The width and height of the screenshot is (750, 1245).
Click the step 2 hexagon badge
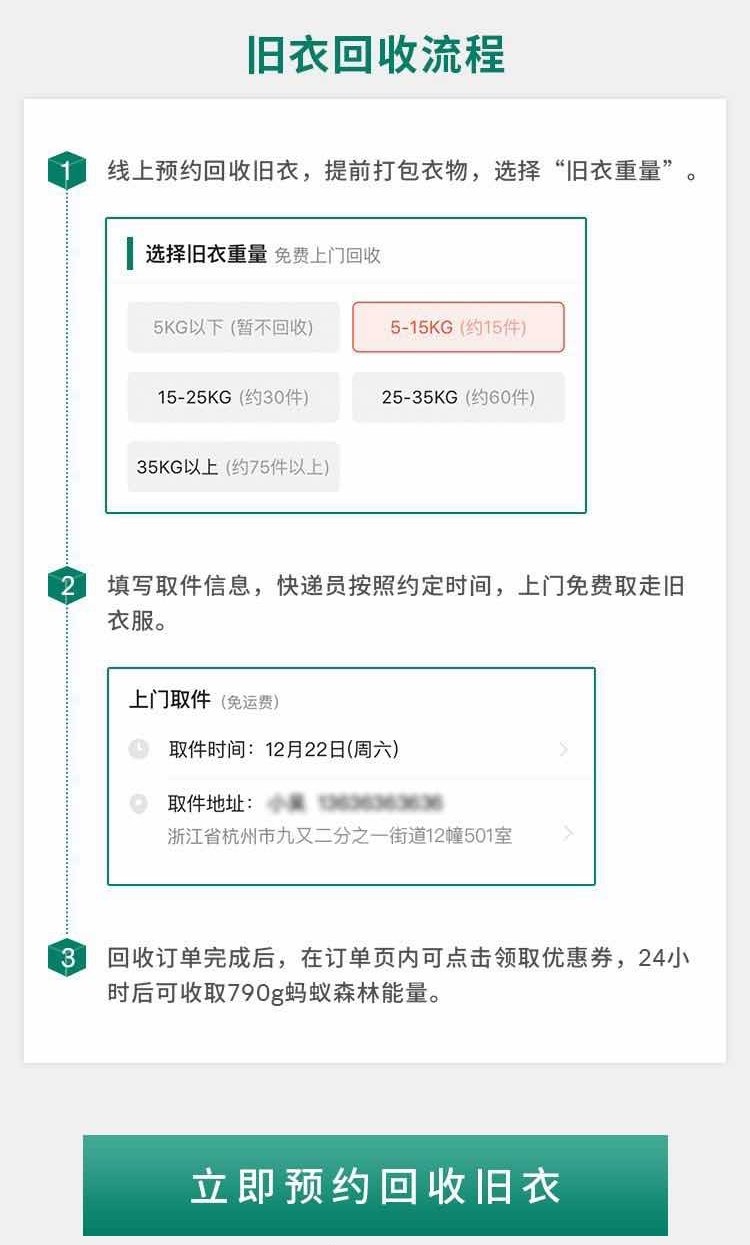click(x=67, y=586)
